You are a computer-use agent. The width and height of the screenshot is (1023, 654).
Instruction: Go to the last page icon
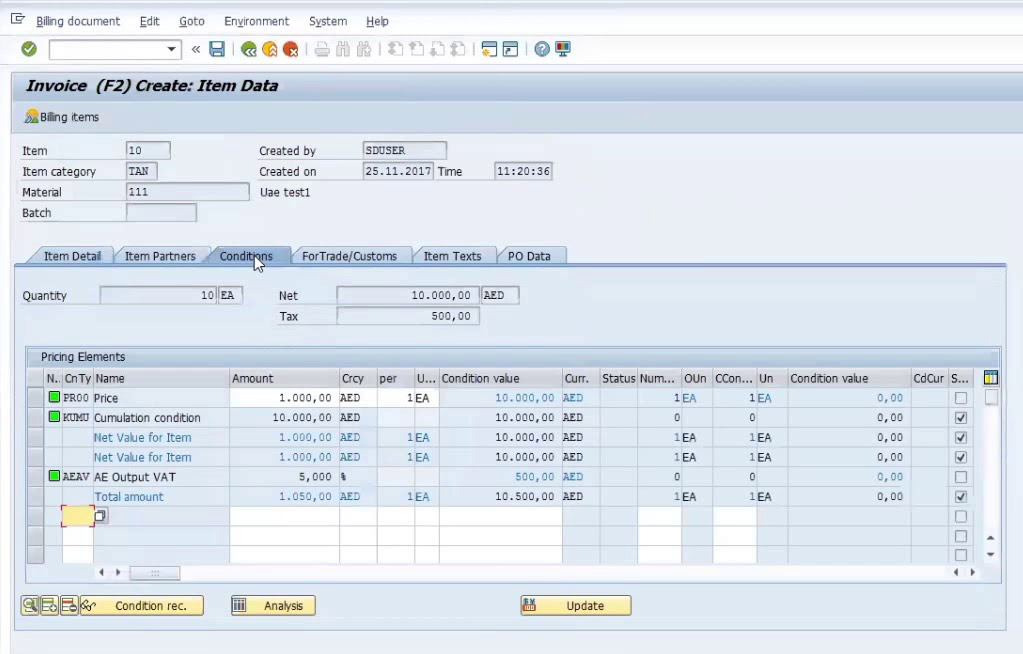pyautogui.click(x=458, y=49)
